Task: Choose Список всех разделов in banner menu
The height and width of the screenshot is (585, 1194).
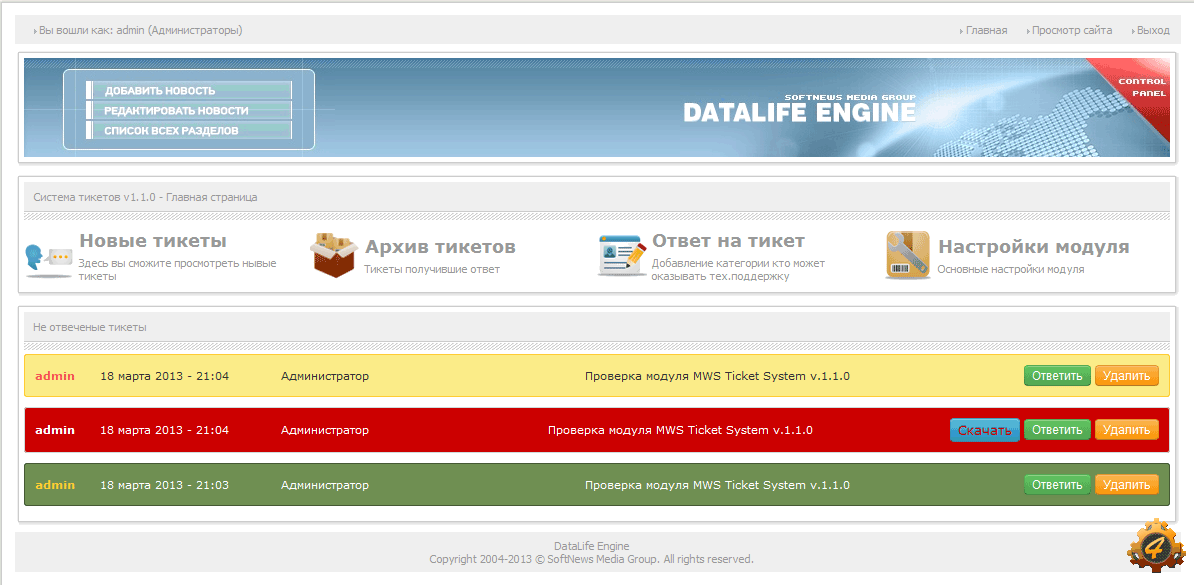Action: [189, 130]
